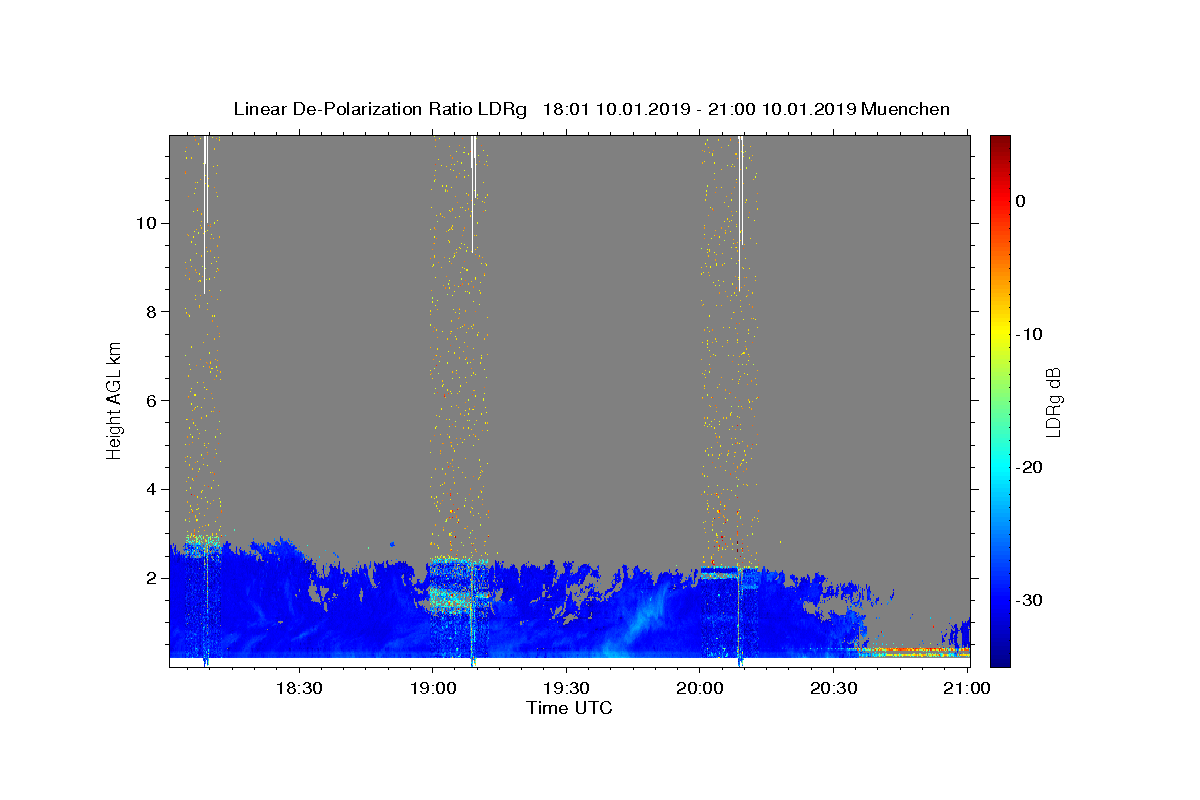Click the plot title 'Linear De-Polarization Ratio LDRg'
1200x800 pixels.
(x=380, y=109)
